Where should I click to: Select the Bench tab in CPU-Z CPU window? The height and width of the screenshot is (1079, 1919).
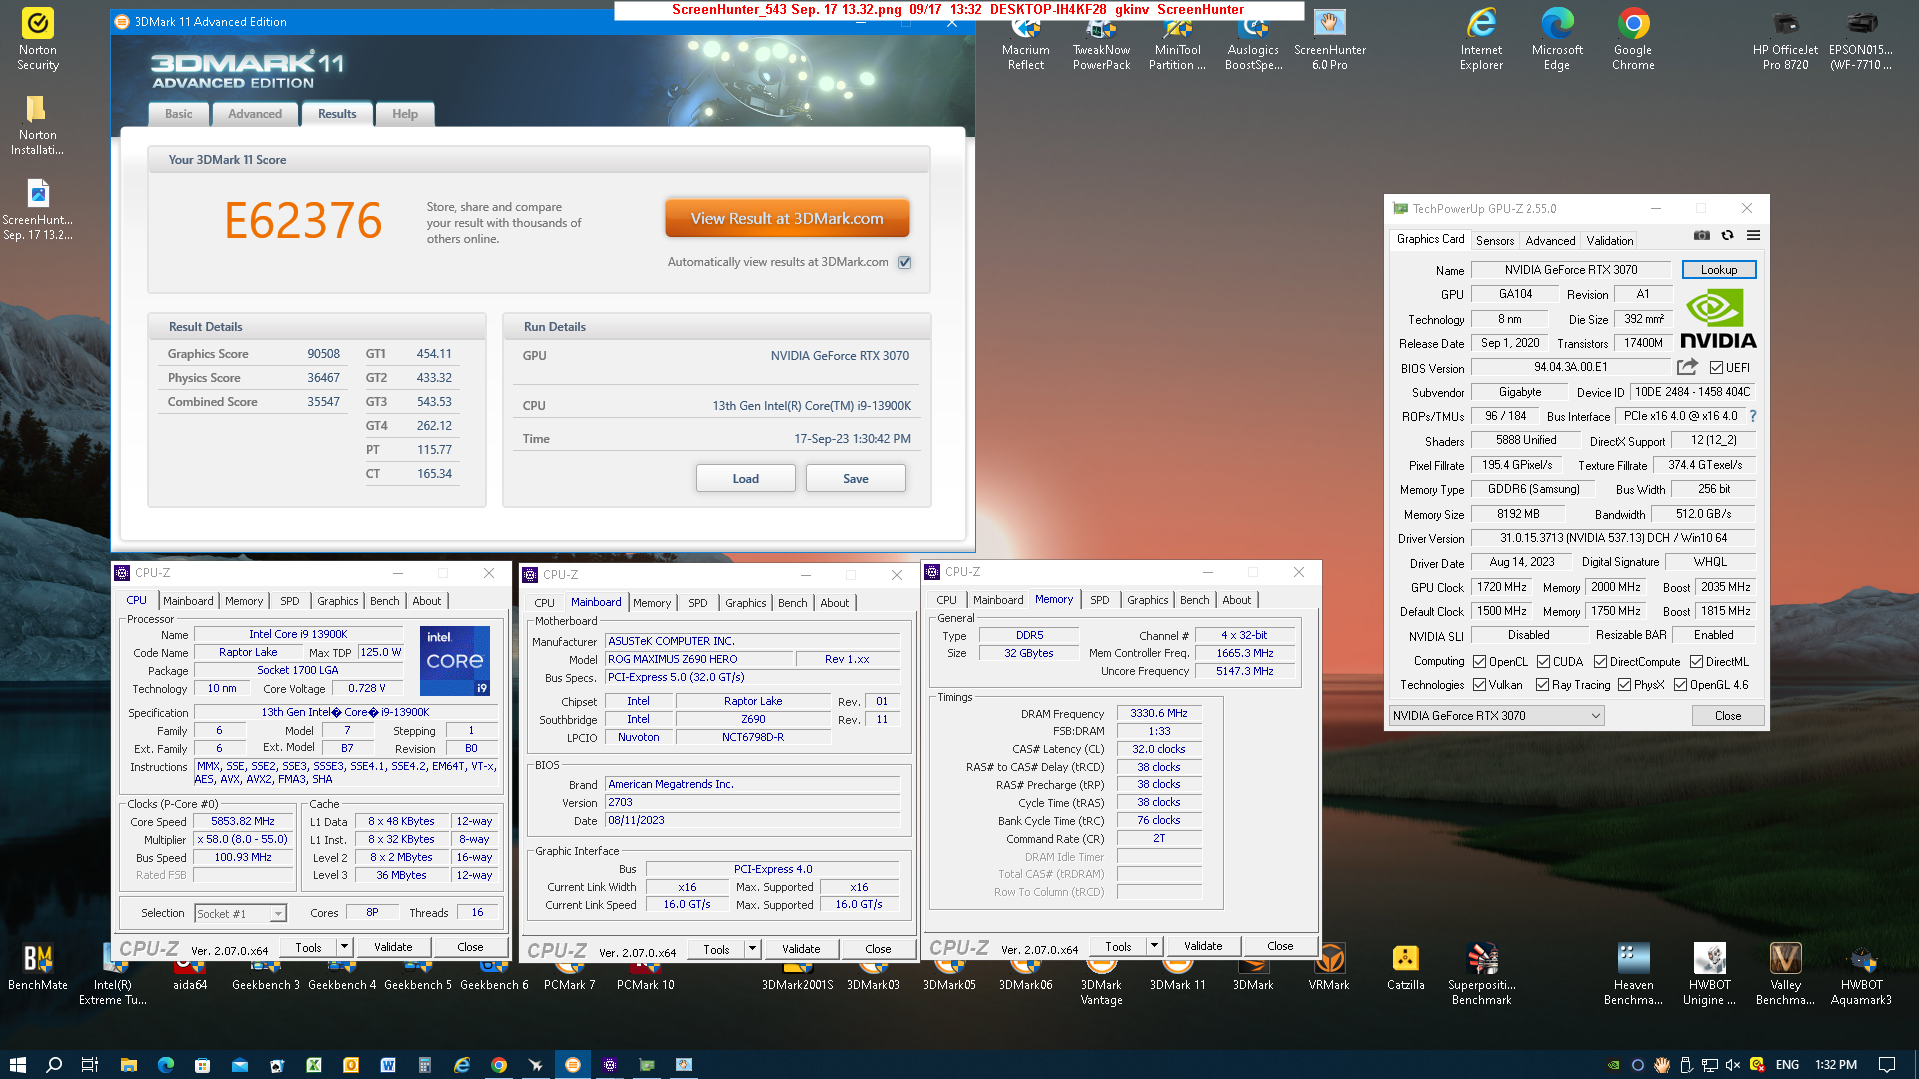(384, 601)
